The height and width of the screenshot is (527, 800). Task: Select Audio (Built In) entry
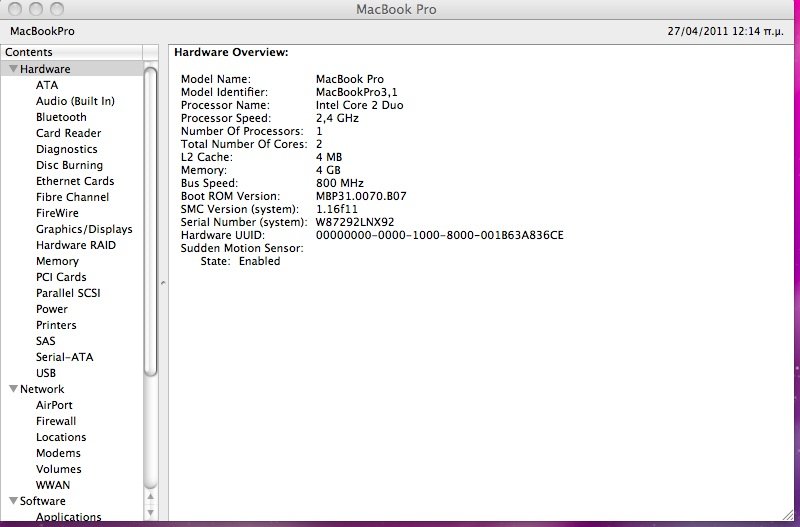[x=75, y=101]
